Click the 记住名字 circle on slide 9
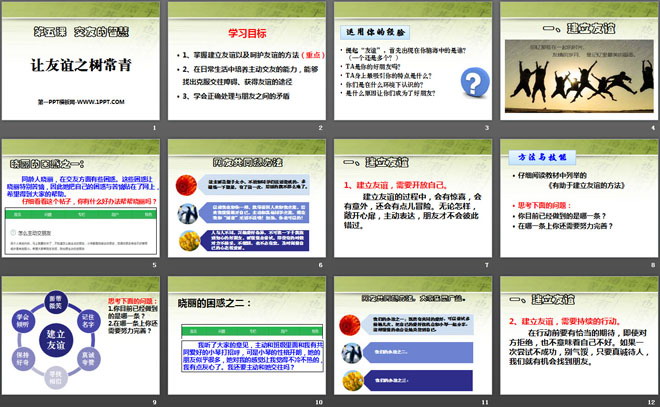 pos(88,320)
